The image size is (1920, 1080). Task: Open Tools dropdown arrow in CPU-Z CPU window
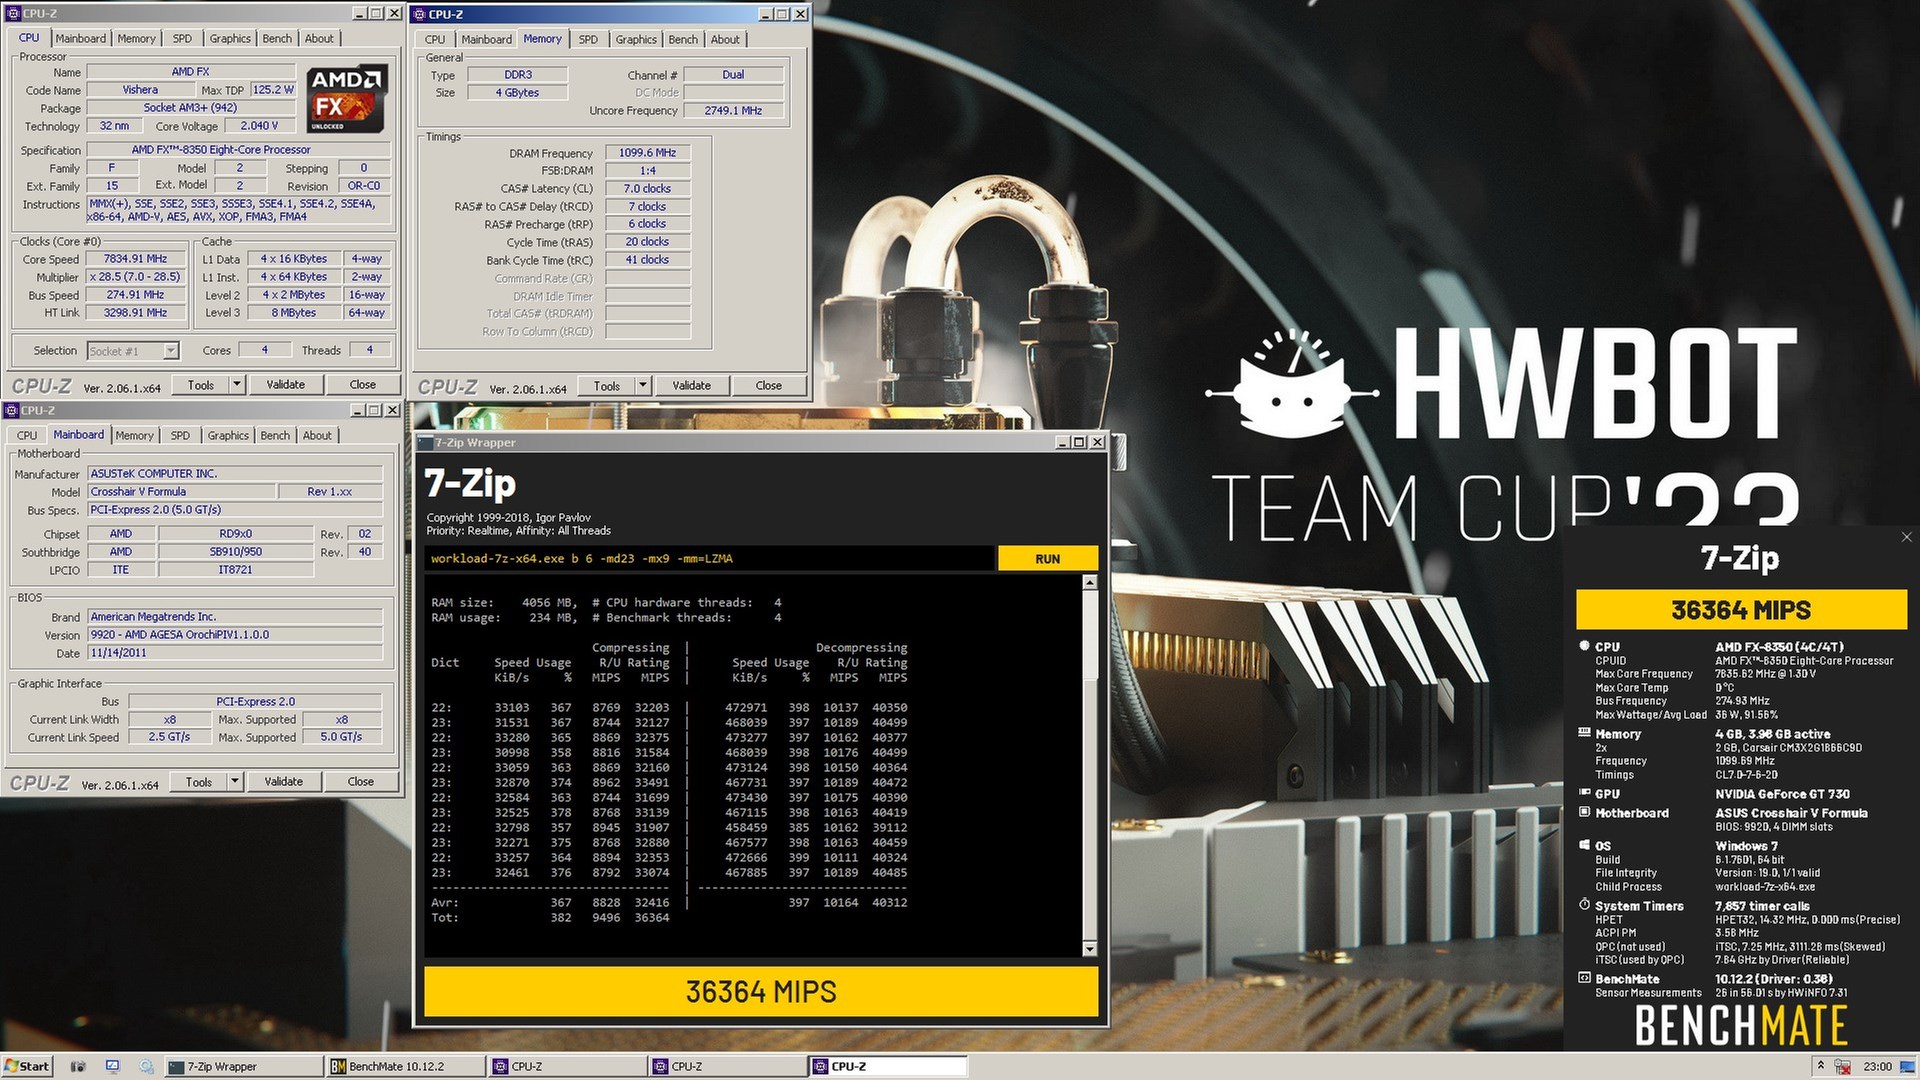click(x=237, y=384)
